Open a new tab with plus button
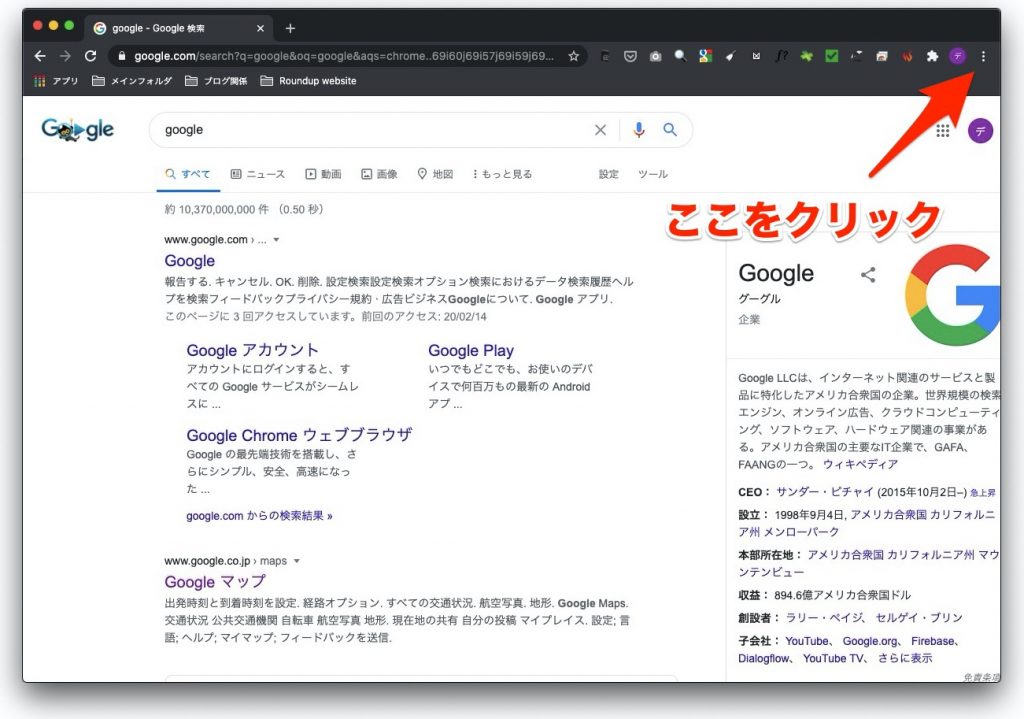 pyautogui.click(x=290, y=29)
